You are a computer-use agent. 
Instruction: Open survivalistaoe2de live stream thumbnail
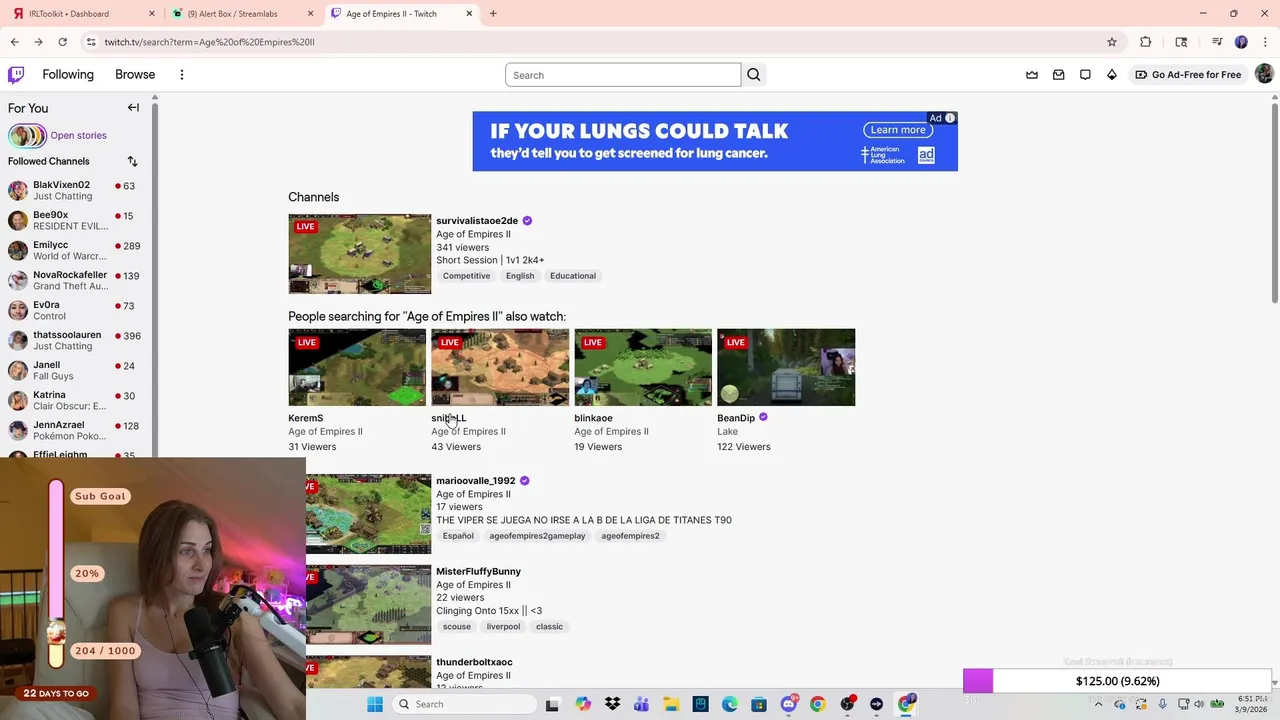tap(360, 254)
